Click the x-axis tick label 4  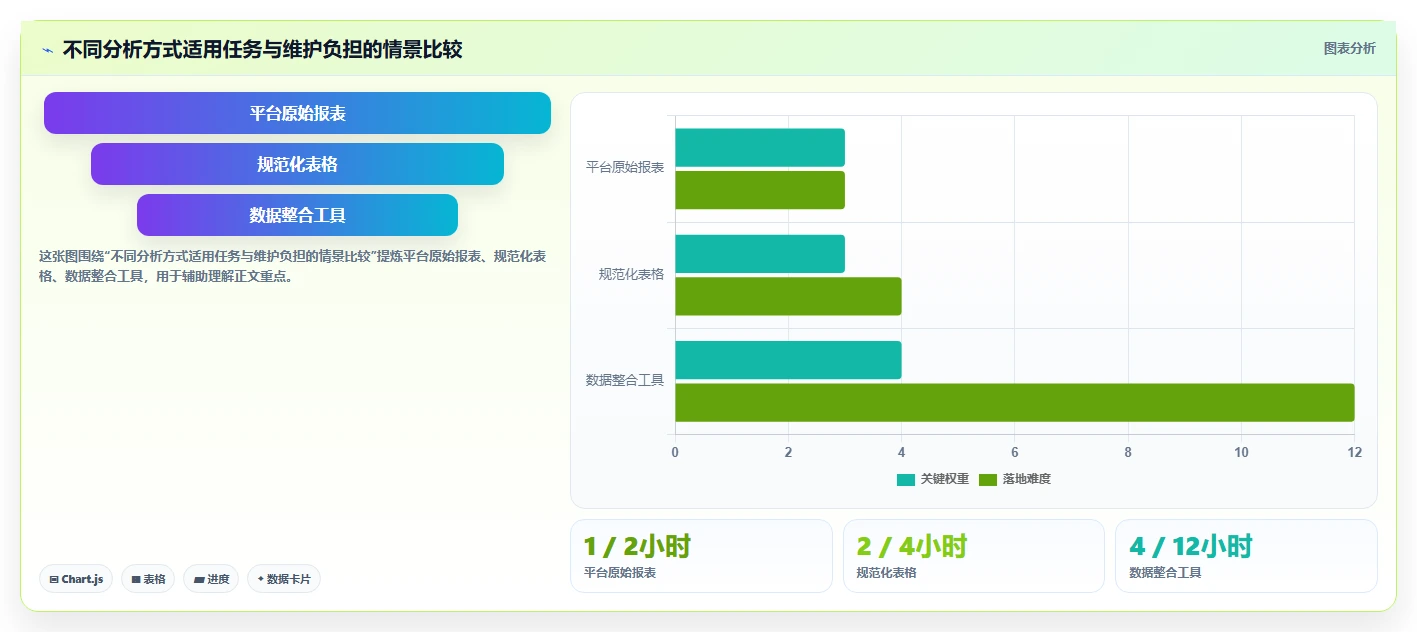tap(902, 452)
